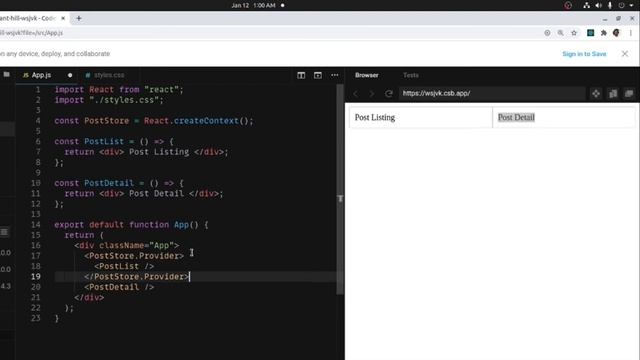Open the Chrome profile avatar

(616, 33)
